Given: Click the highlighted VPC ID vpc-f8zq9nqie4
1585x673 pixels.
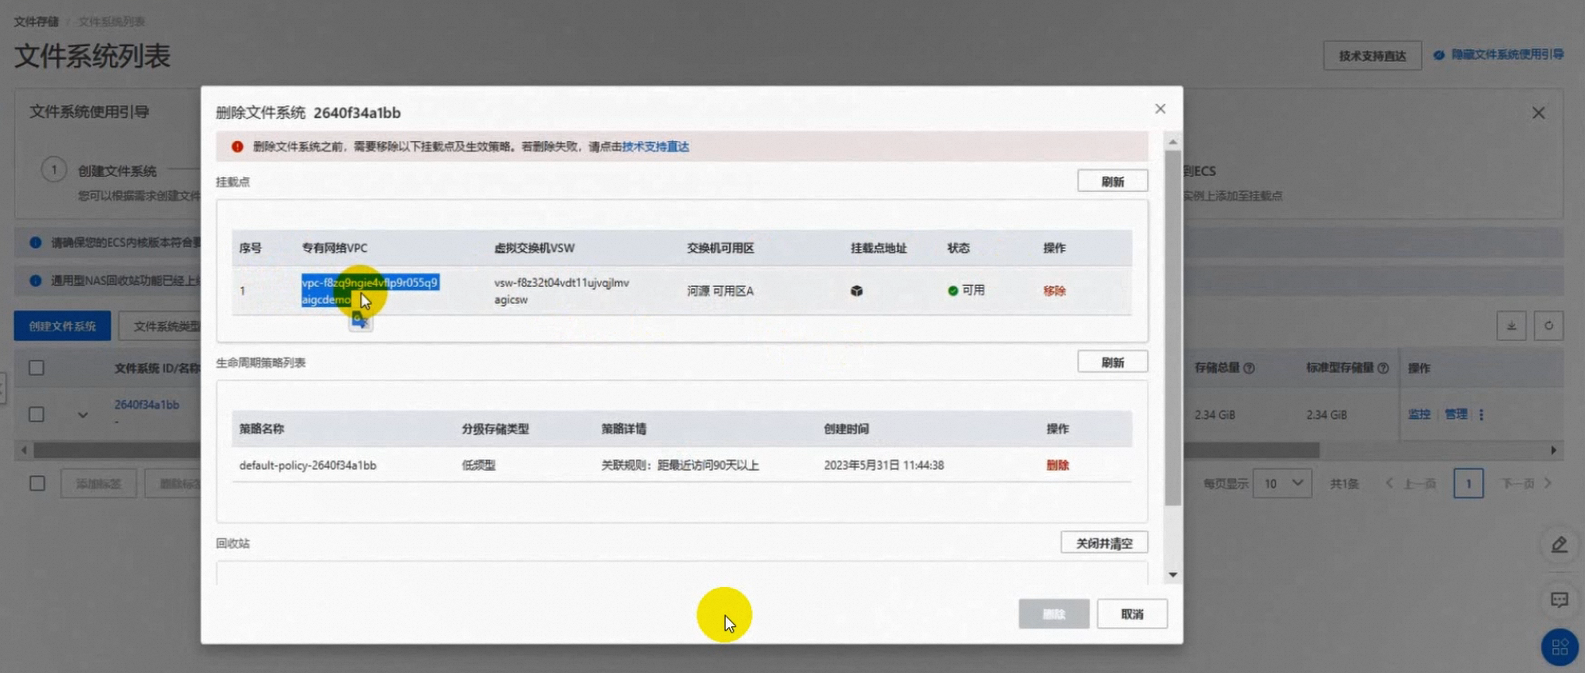Looking at the screenshot, I should [370, 291].
